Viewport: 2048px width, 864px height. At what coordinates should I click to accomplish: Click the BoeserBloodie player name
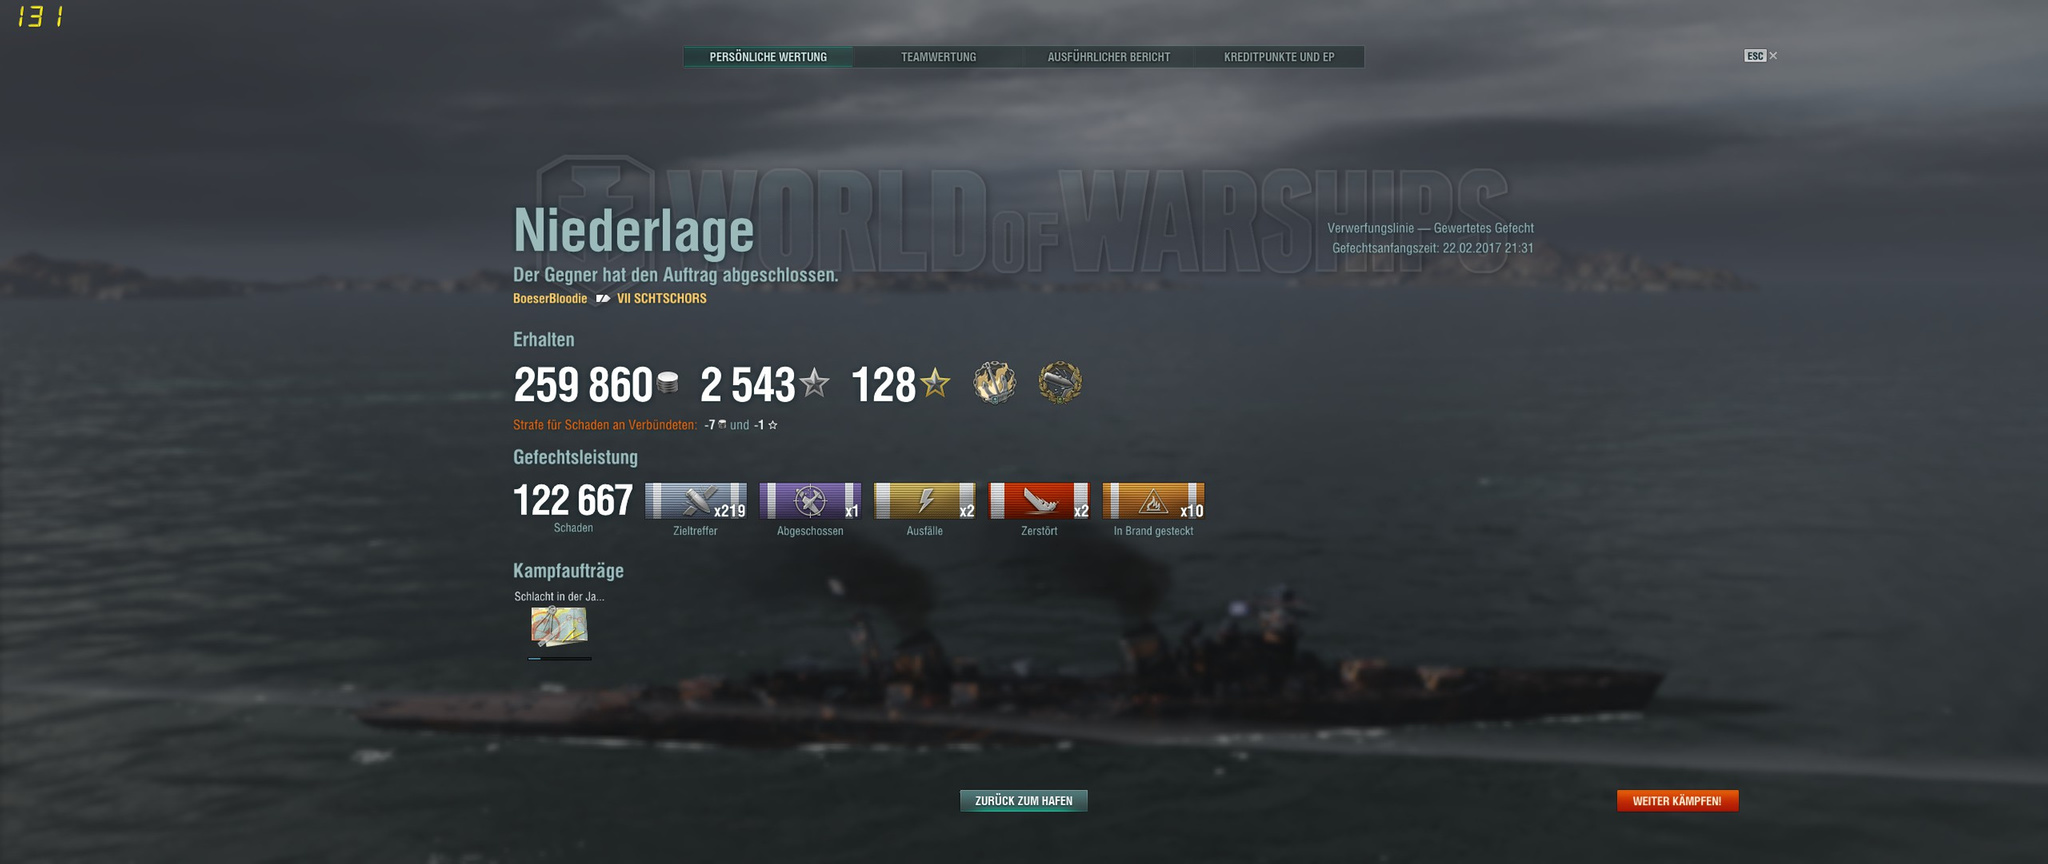point(550,299)
